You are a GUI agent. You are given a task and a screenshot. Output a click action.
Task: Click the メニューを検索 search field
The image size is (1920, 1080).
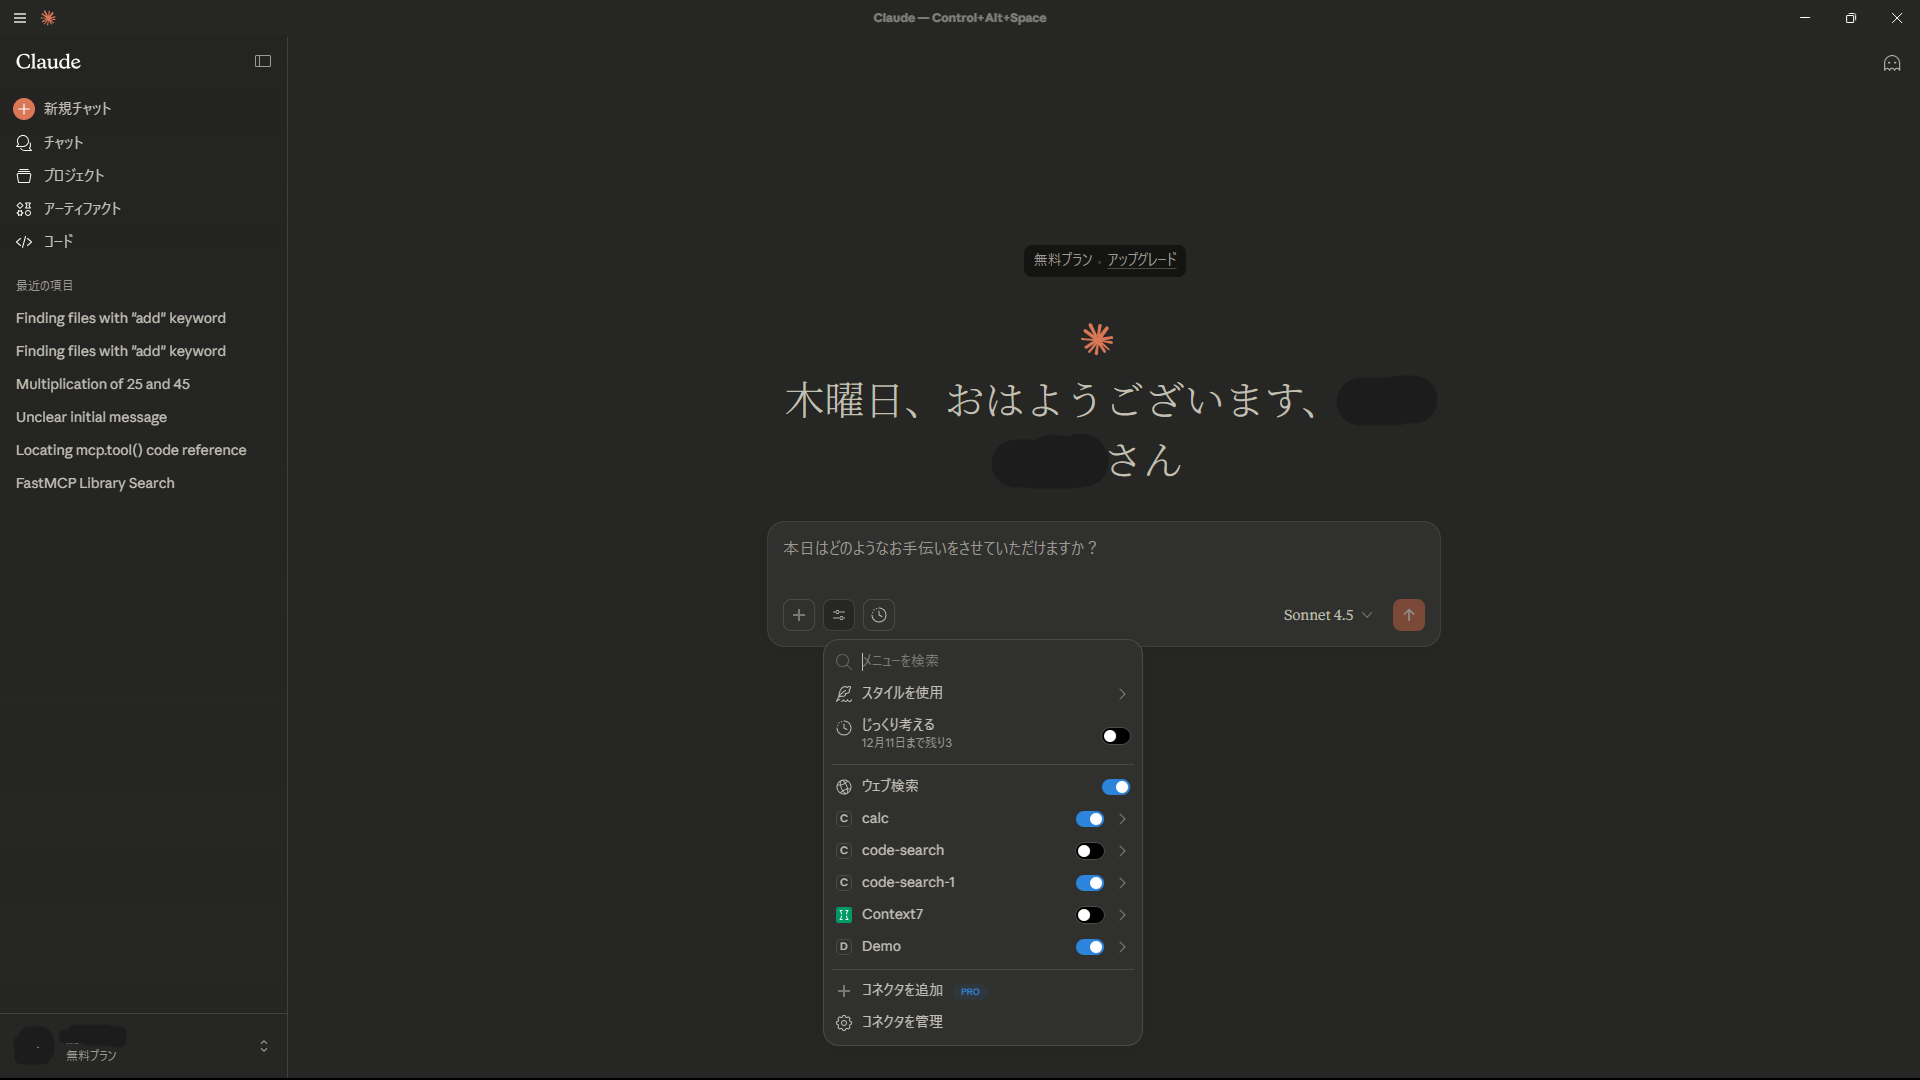point(990,661)
